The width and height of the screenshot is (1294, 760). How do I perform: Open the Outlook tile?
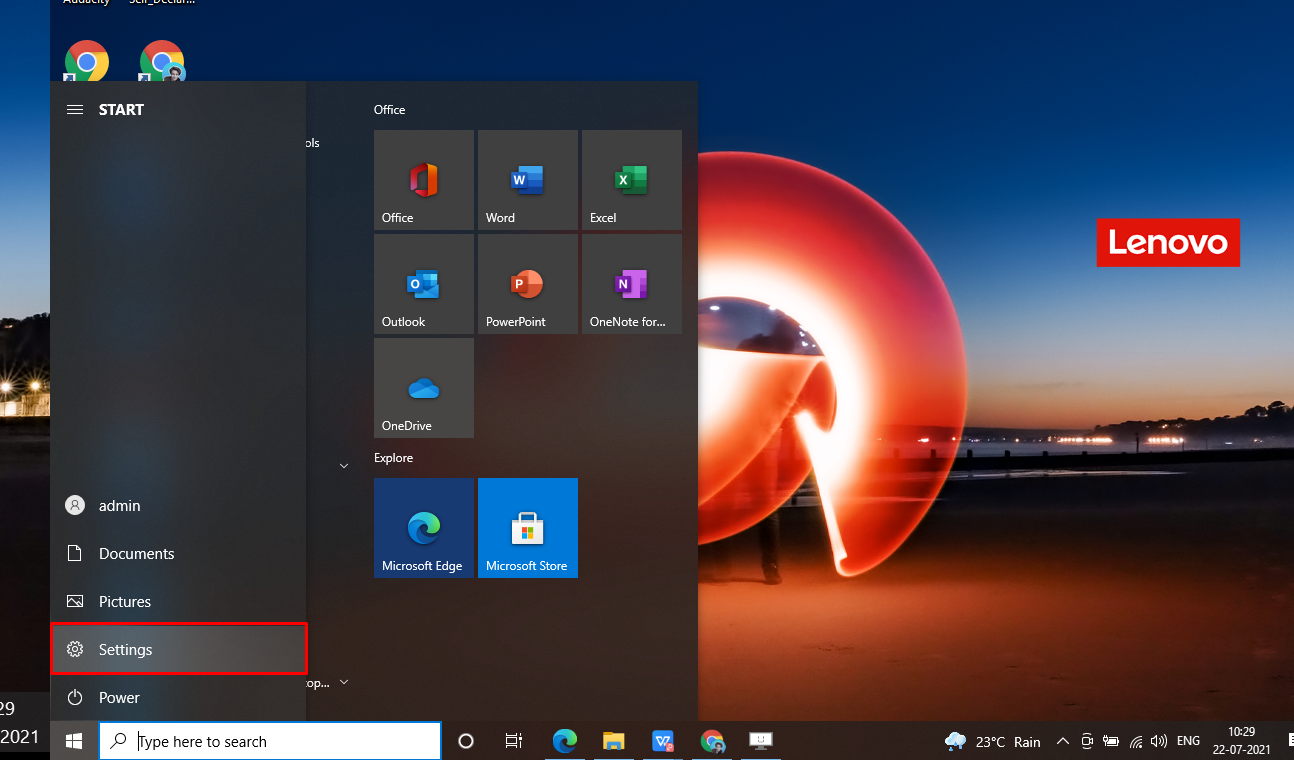tap(423, 284)
